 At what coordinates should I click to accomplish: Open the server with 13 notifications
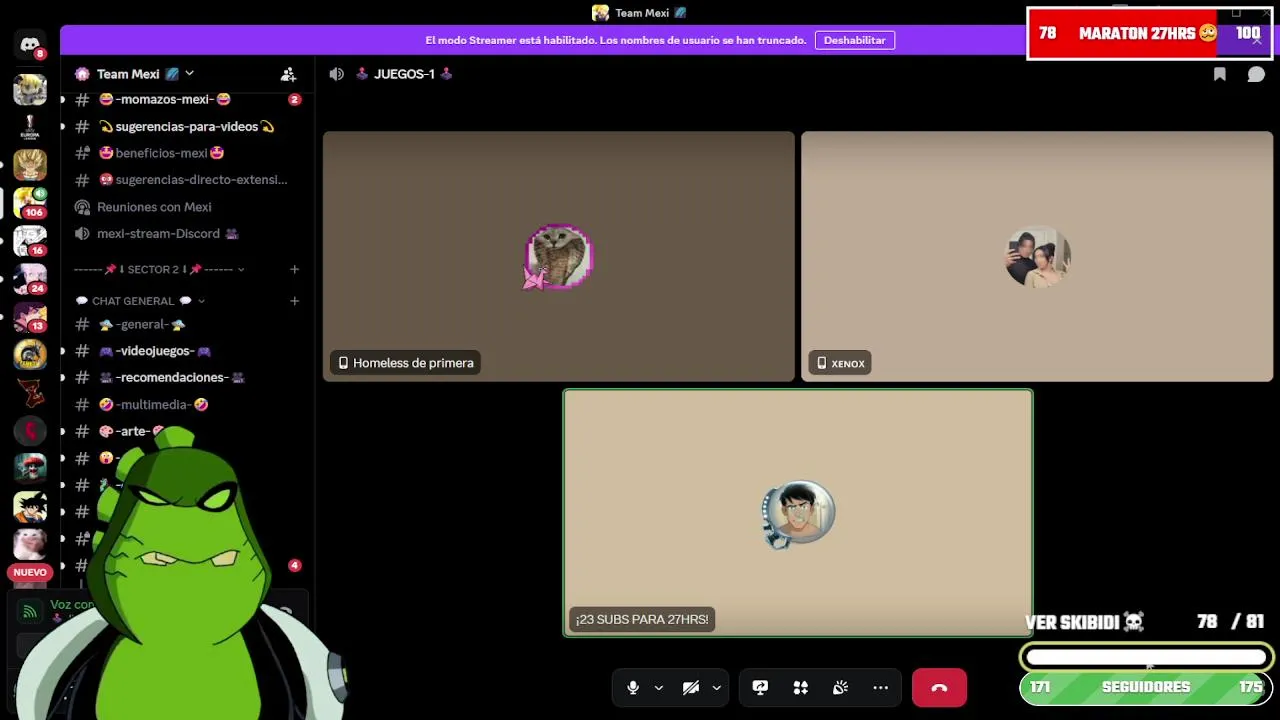point(30,316)
